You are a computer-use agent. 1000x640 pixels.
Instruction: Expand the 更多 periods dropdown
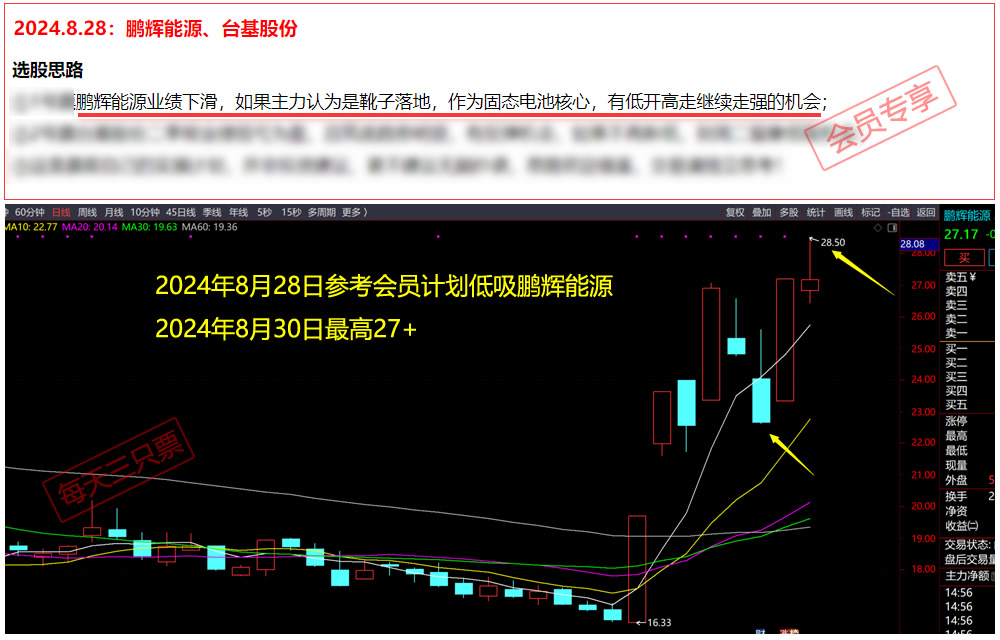[355, 212]
